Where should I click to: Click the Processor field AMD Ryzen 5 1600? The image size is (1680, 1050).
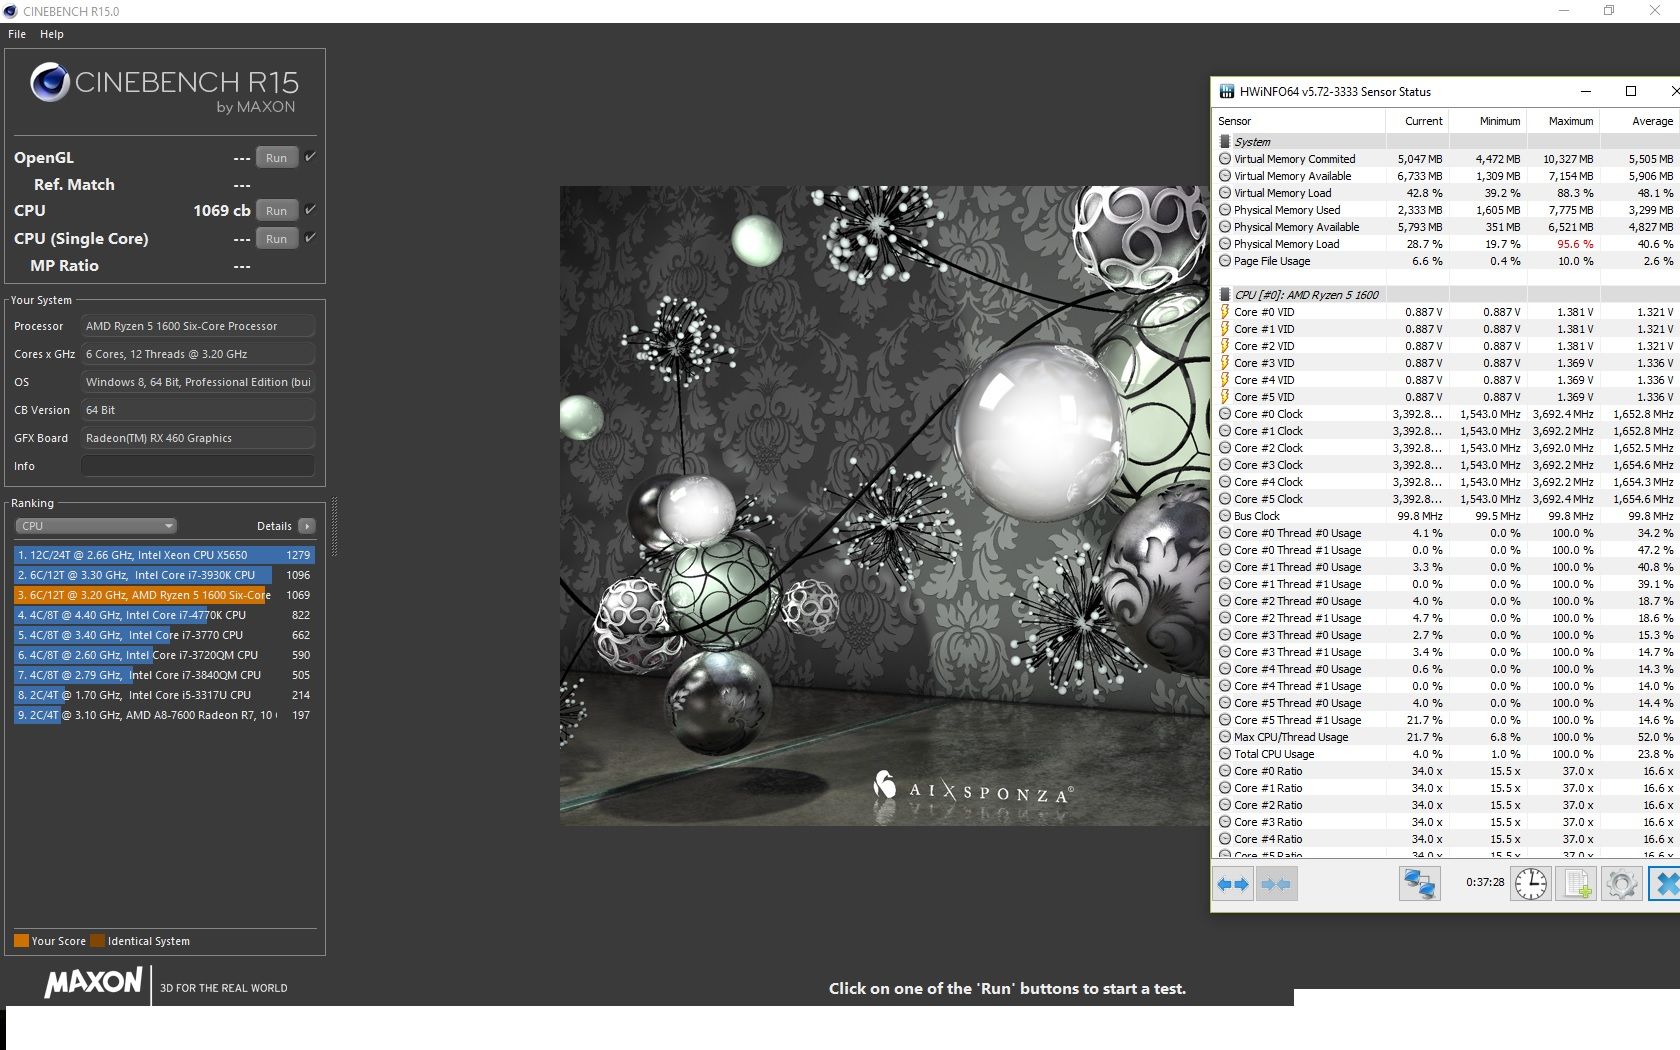[198, 326]
